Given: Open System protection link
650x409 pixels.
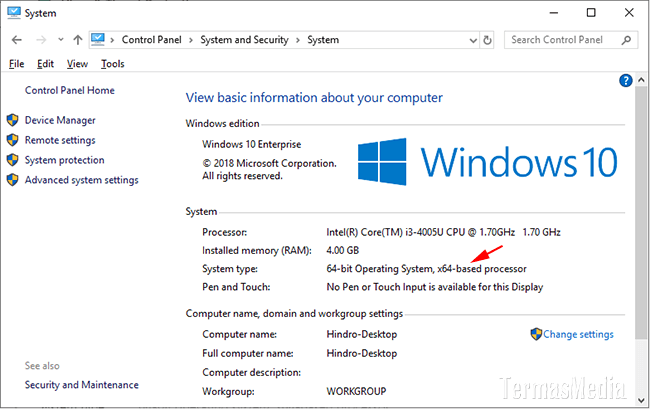Looking at the screenshot, I should (64, 160).
